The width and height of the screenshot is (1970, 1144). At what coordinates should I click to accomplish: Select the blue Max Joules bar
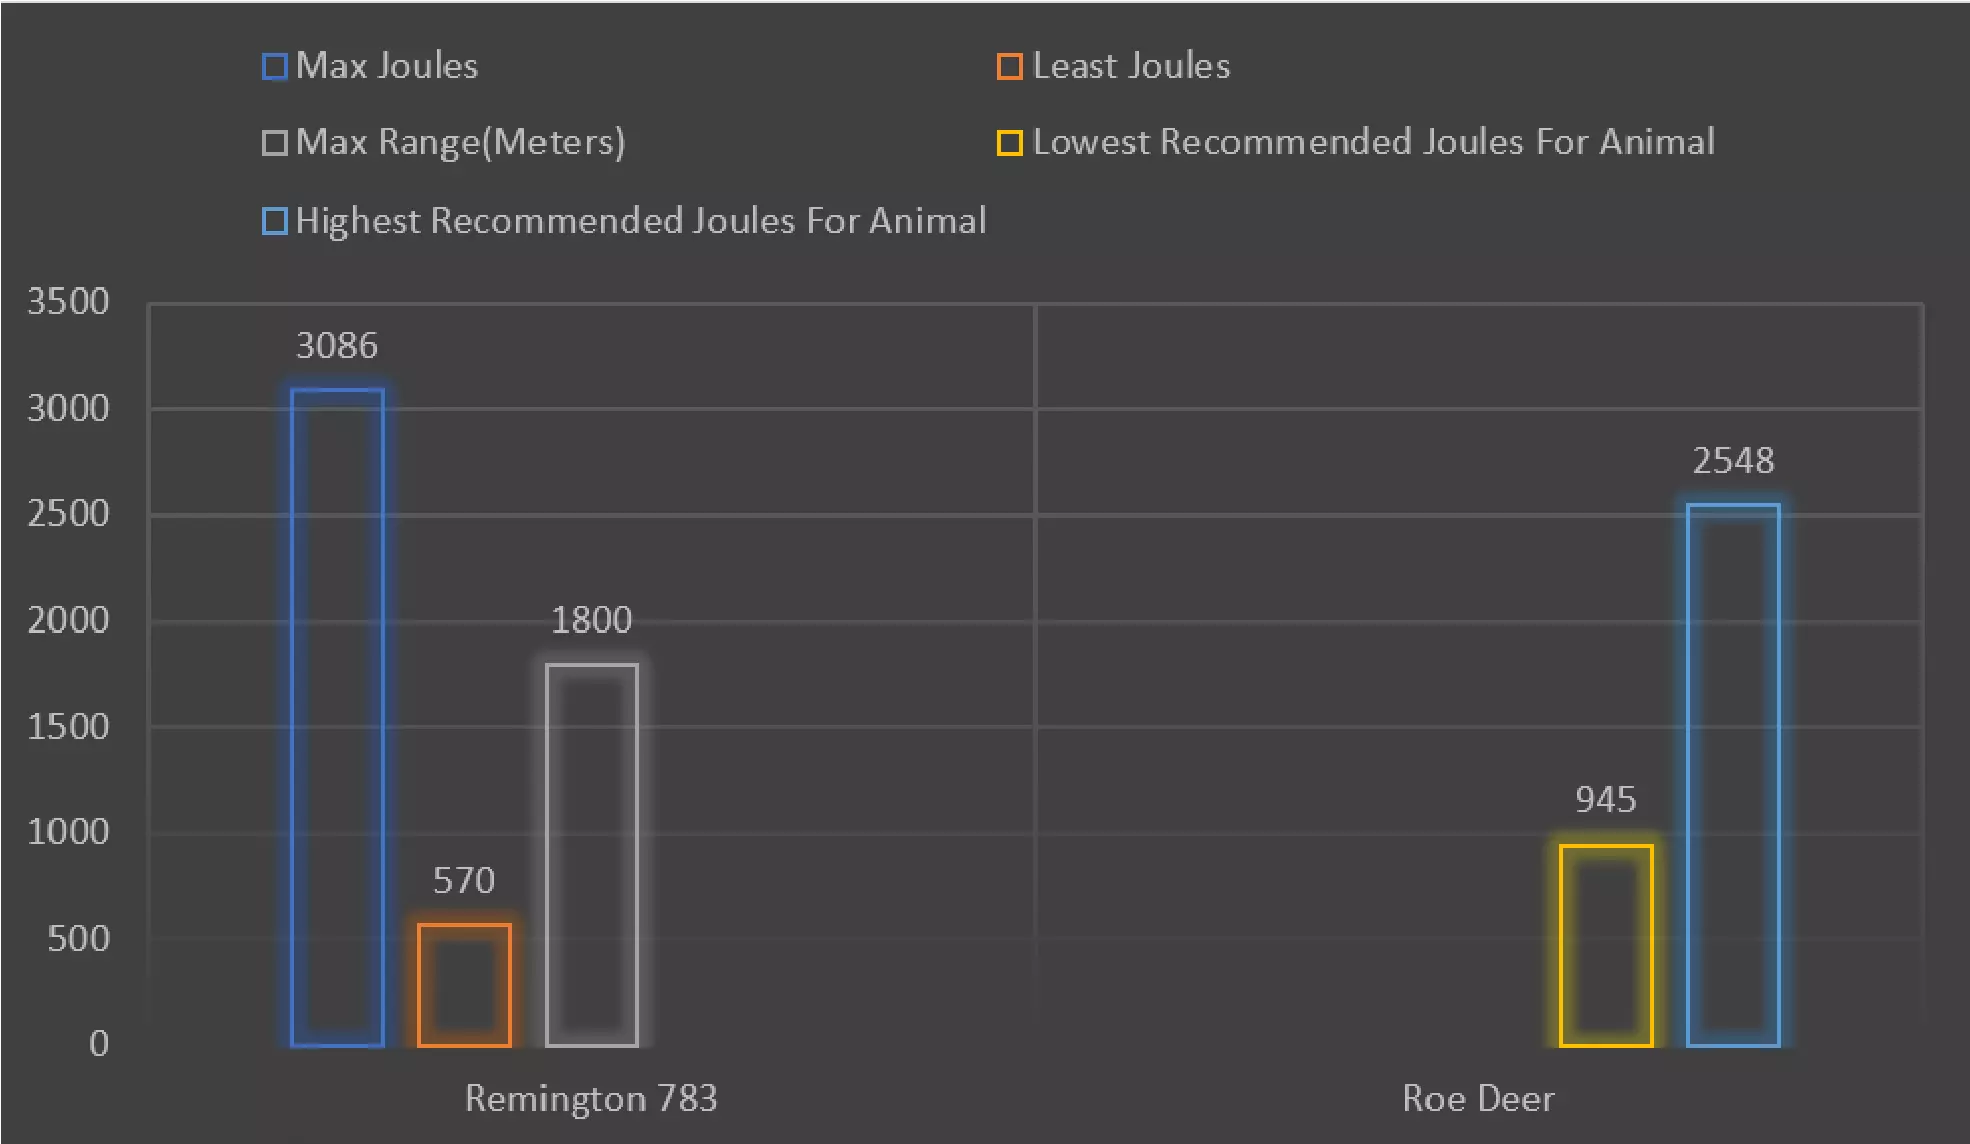coord(337,717)
